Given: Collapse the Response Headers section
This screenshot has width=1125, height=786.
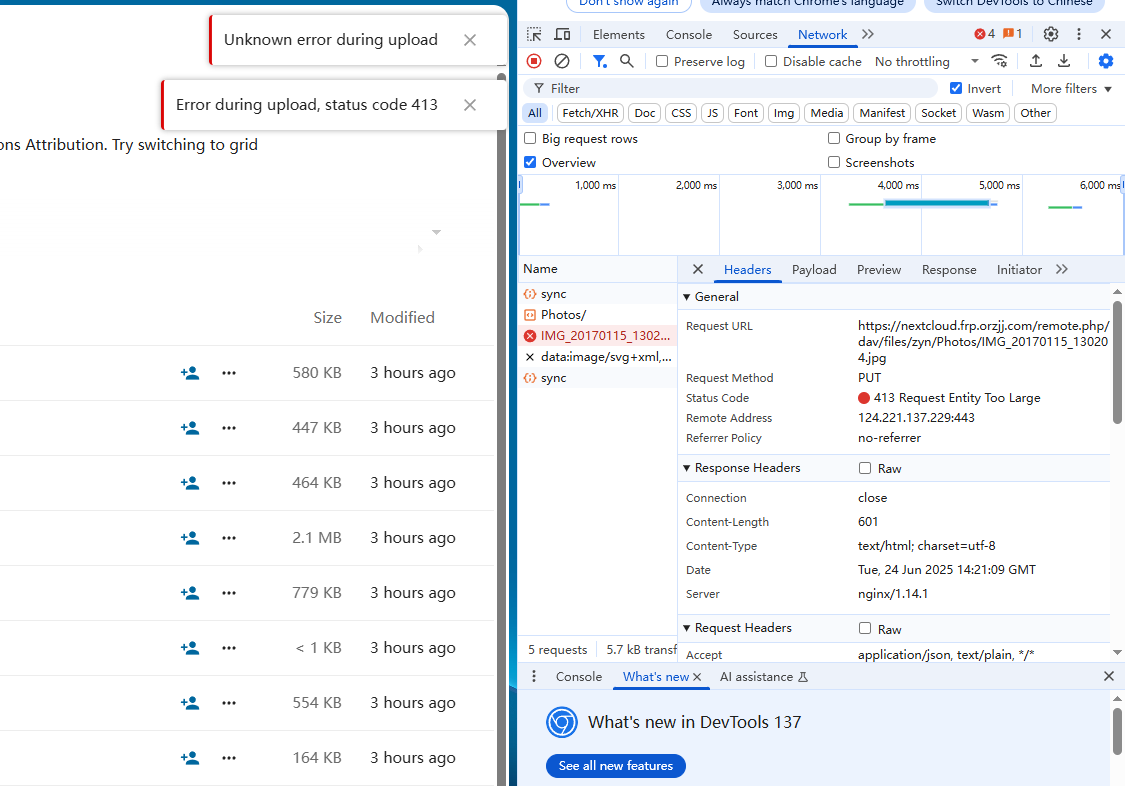Looking at the screenshot, I should tap(687, 468).
